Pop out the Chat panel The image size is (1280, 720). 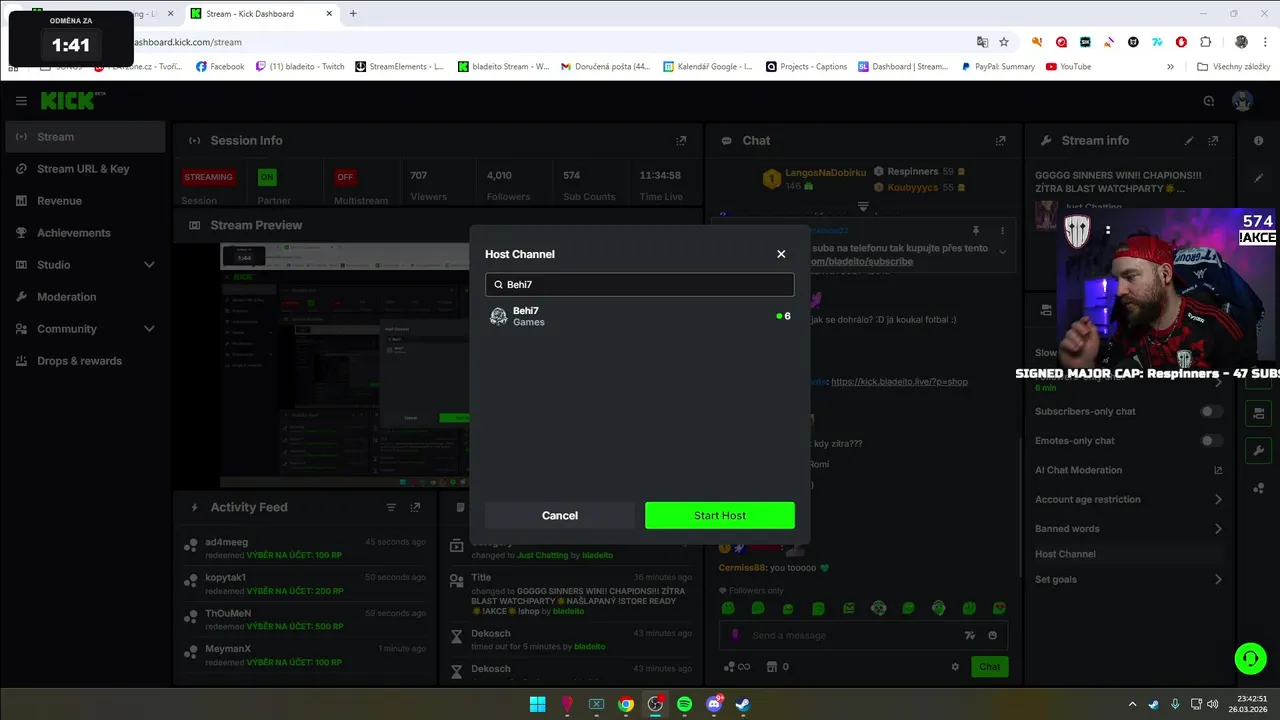coord(1000,141)
